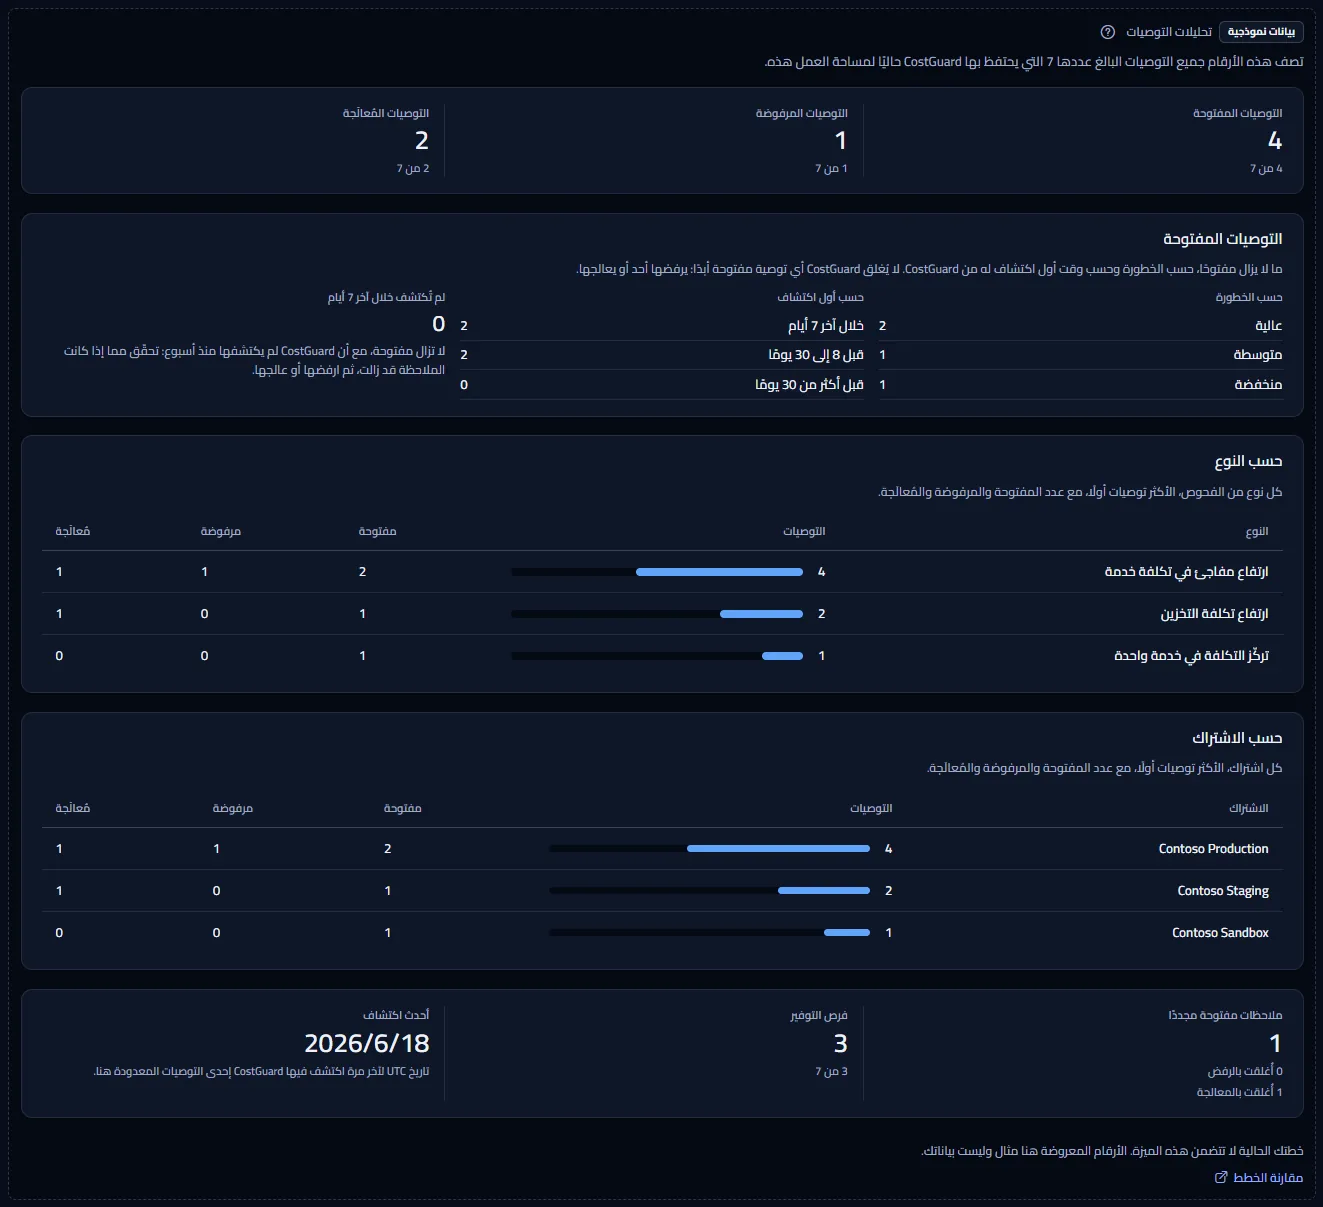
Task: Select the قبل 8 إلى 30 يومًا row
Action: coord(662,355)
